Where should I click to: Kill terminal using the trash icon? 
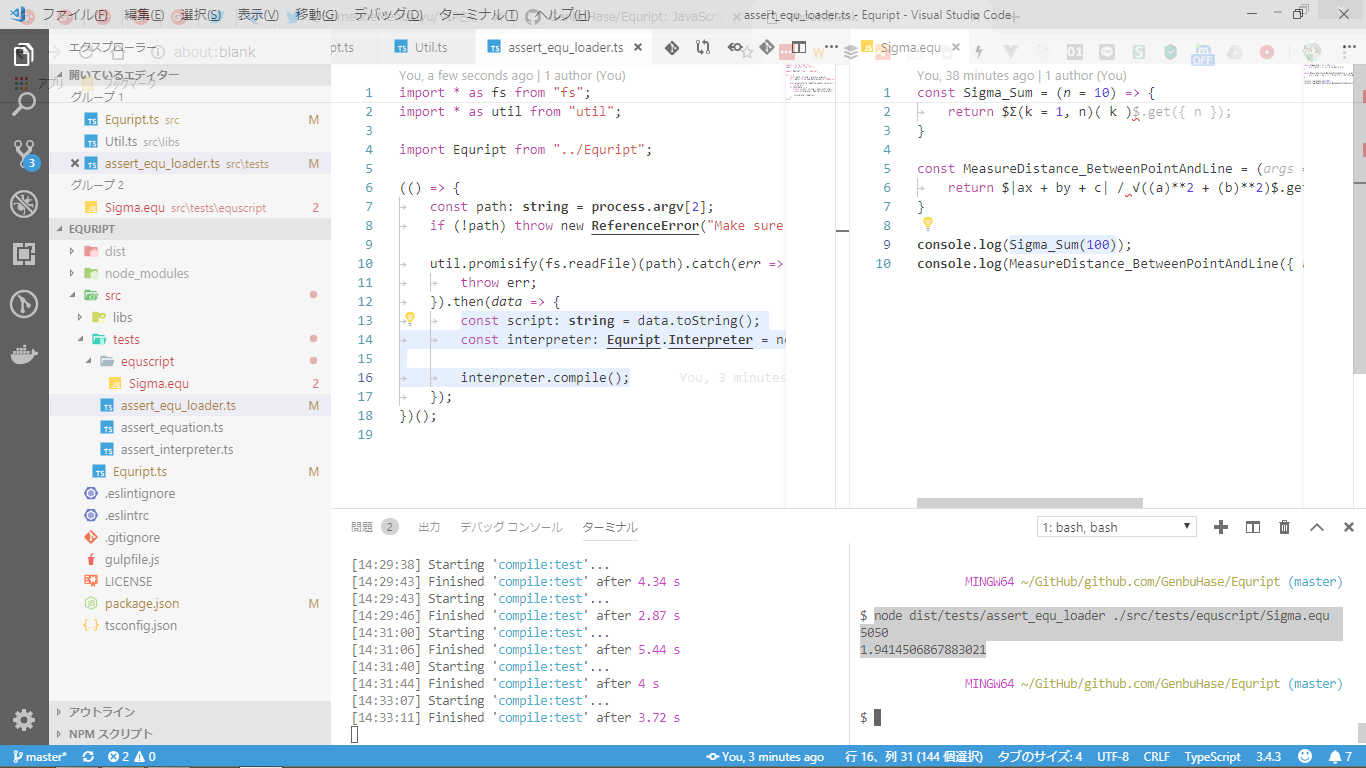pyautogui.click(x=1285, y=527)
